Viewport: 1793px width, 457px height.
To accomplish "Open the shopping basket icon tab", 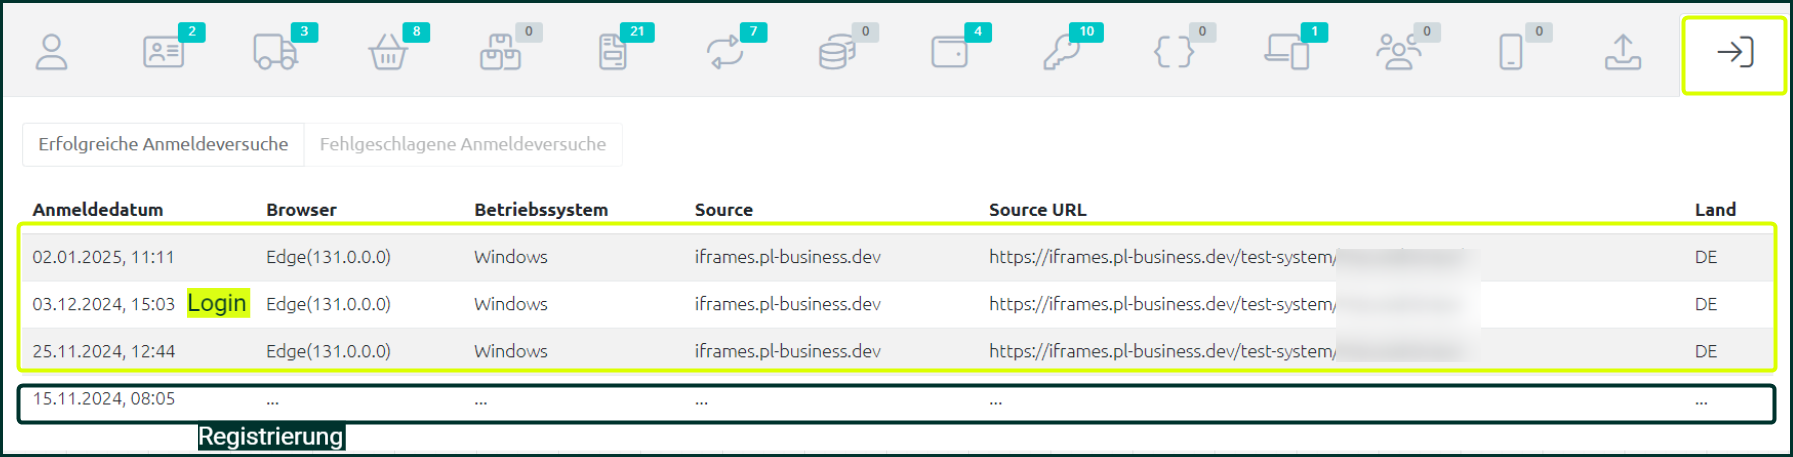I will (388, 52).
